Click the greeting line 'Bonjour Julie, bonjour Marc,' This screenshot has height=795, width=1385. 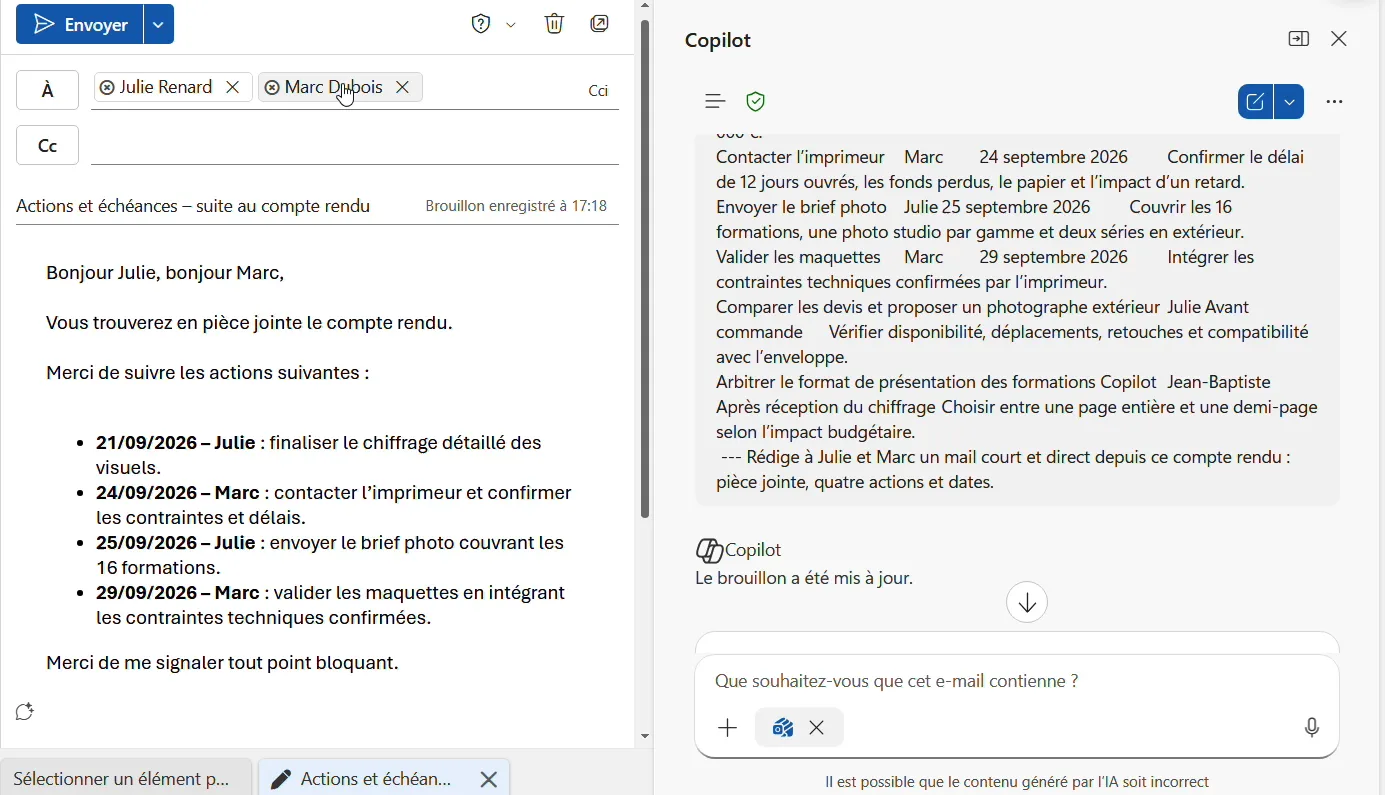coord(165,273)
